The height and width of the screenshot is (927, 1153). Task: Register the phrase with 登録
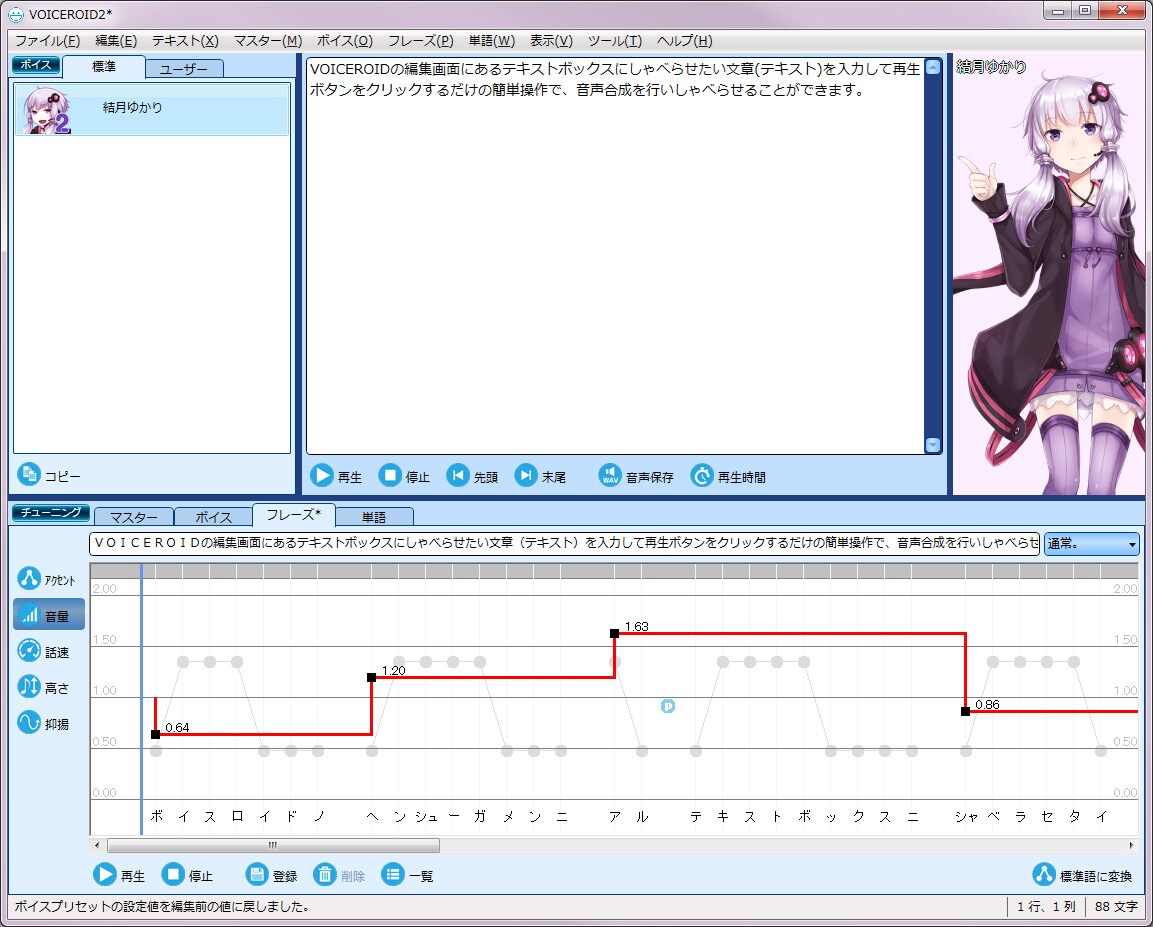click(272, 875)
